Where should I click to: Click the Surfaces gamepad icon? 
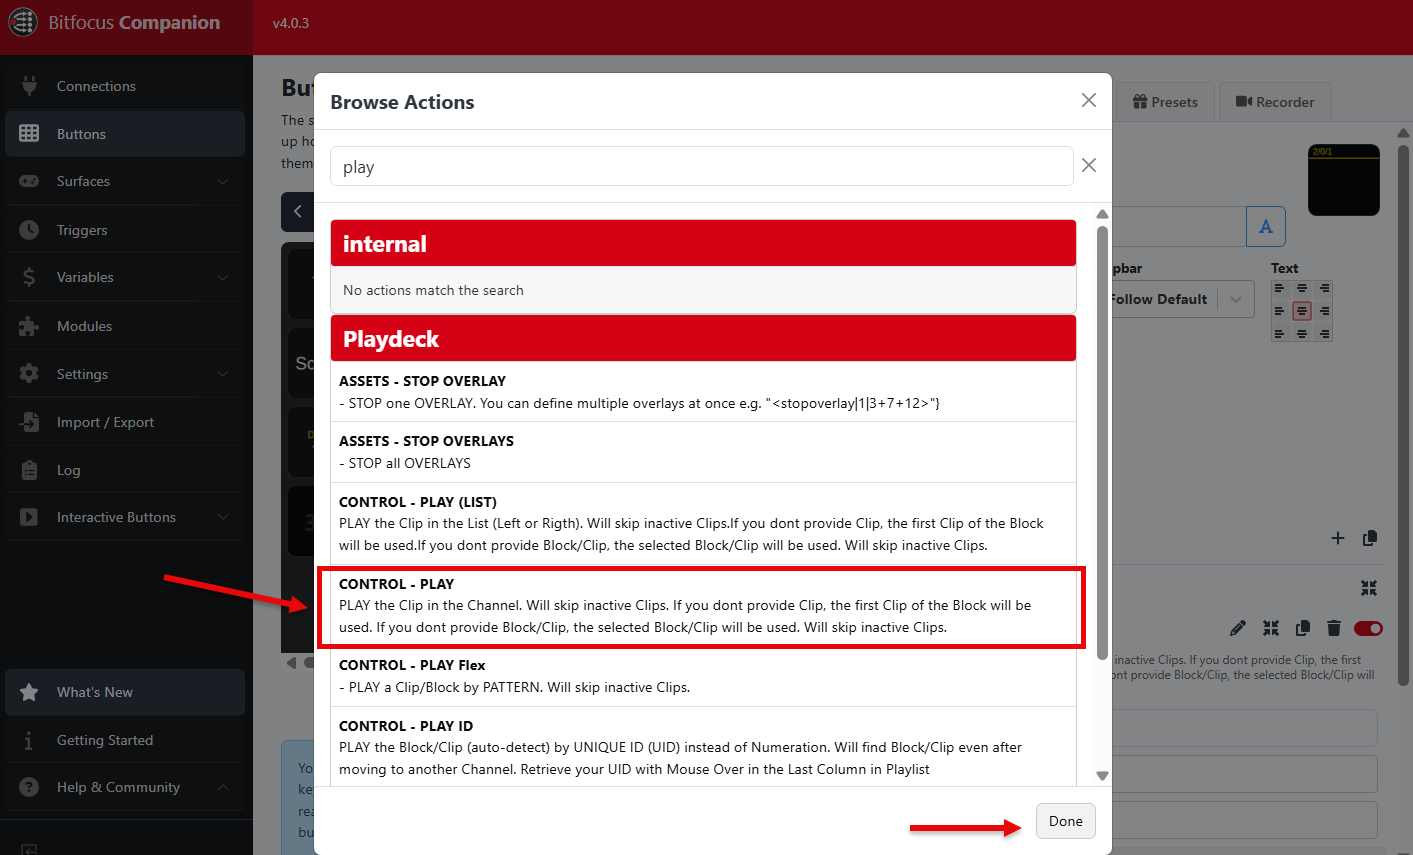pyautogui.click(x=29, y=181)
